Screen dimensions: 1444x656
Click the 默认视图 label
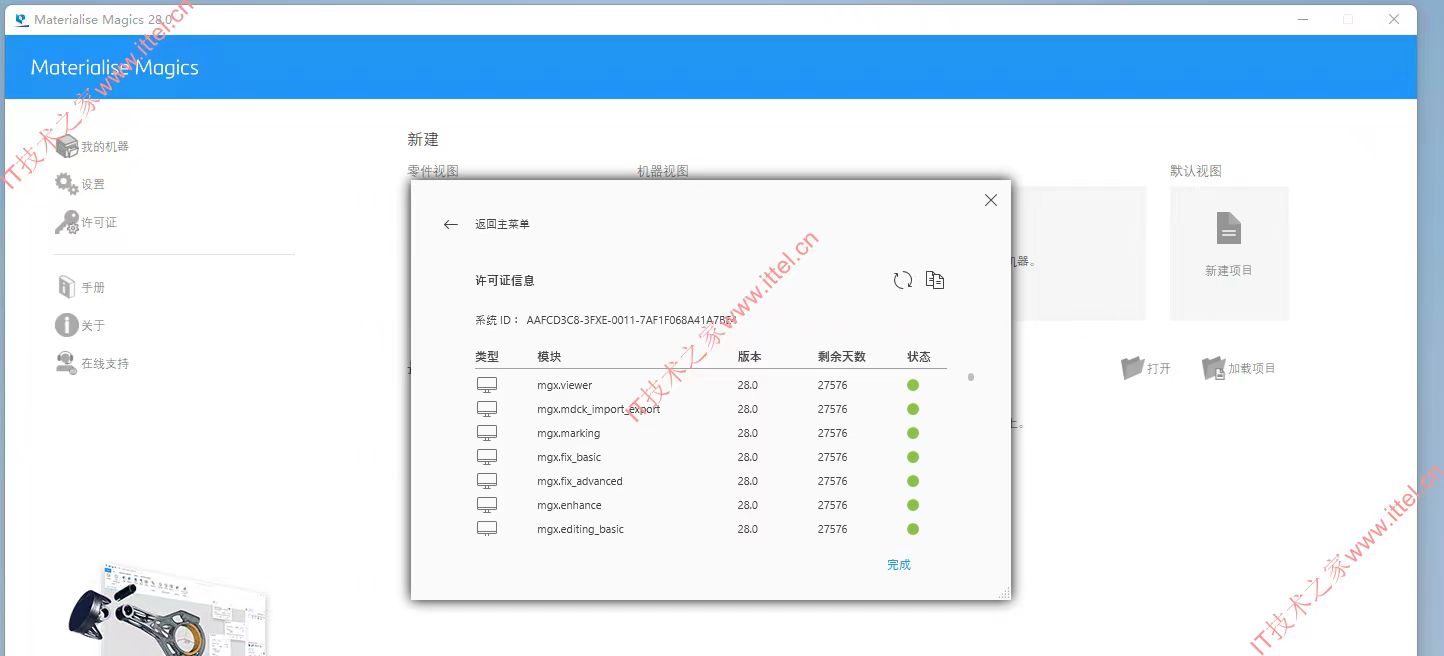1196,171
